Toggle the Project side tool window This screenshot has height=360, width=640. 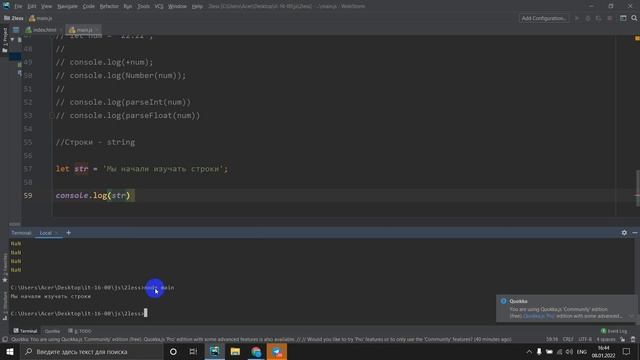click(x=4, y=39)
